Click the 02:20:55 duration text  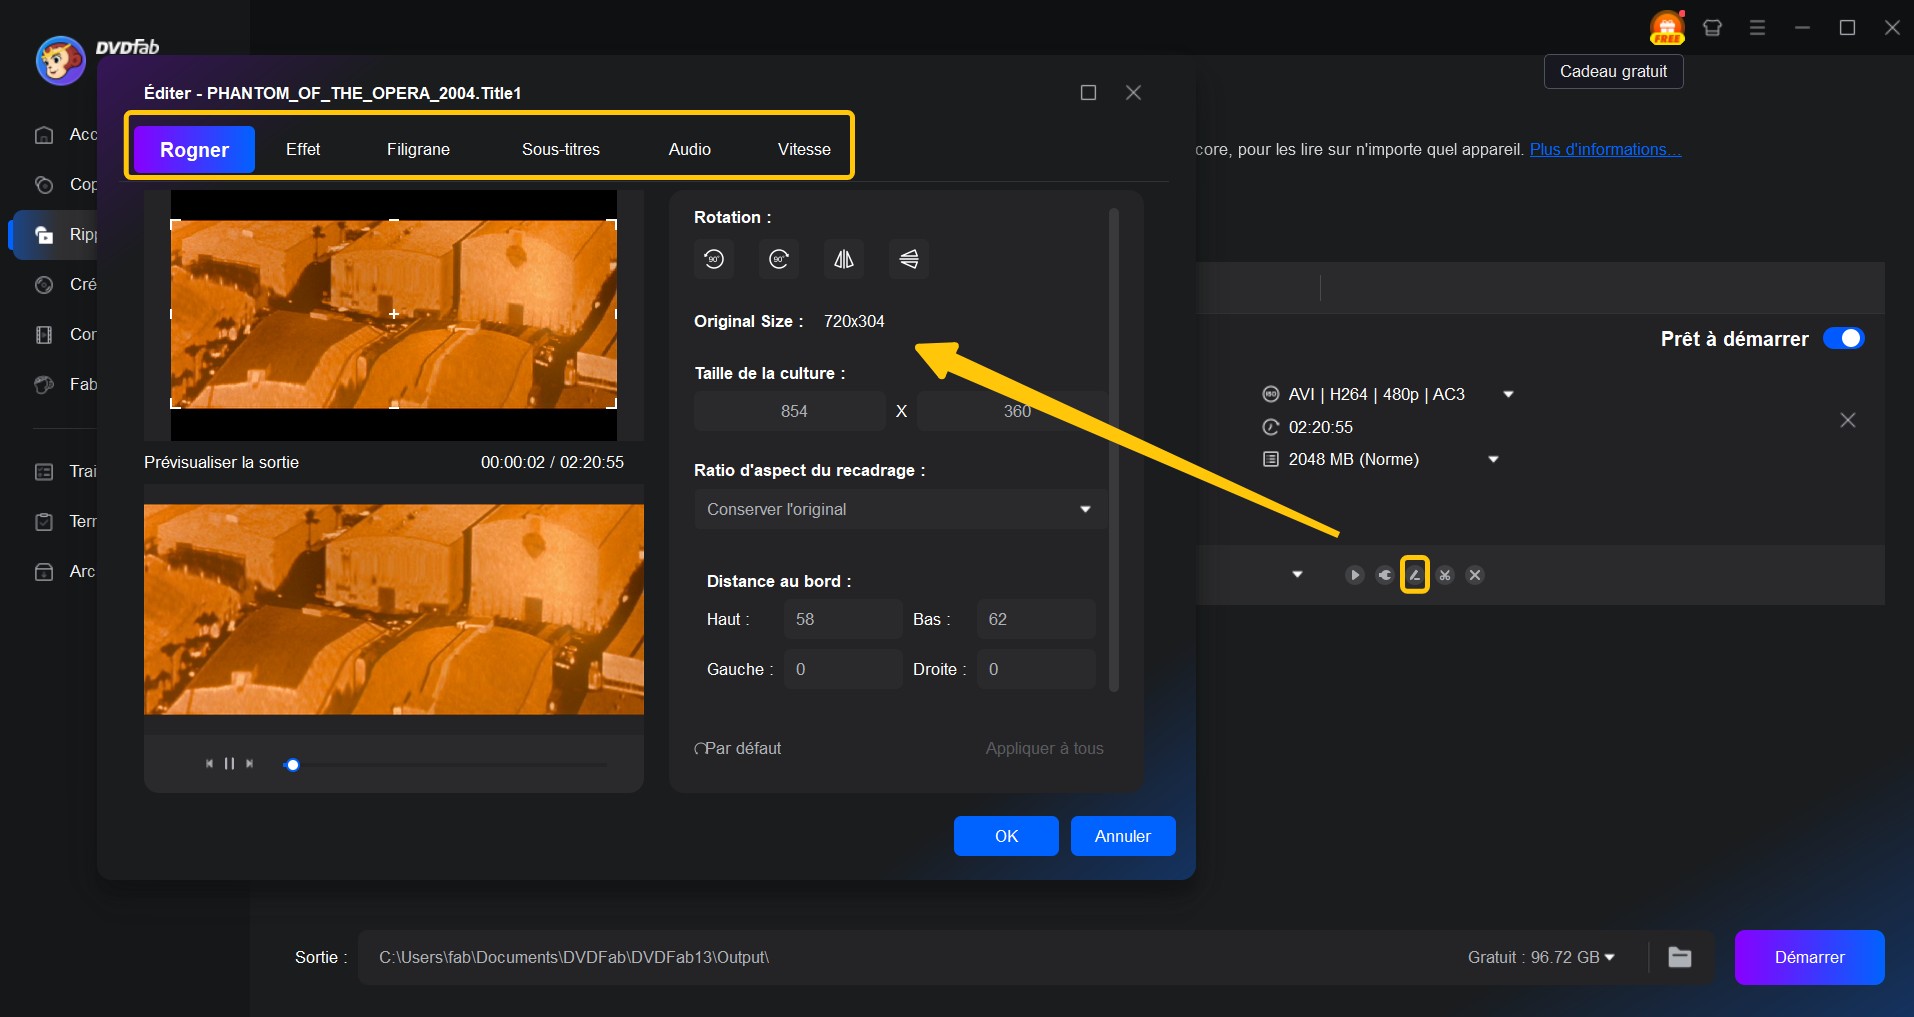point(1320,427)
